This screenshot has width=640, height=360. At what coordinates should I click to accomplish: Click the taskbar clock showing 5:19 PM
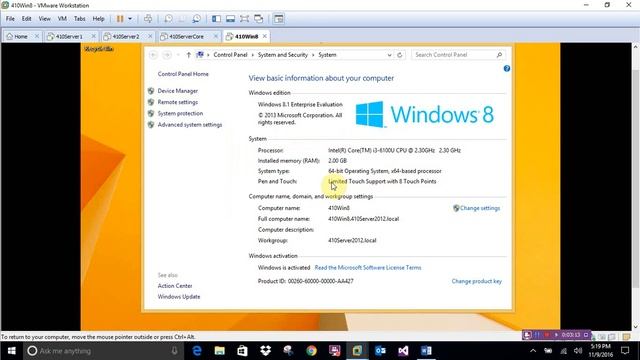point(600,351)
